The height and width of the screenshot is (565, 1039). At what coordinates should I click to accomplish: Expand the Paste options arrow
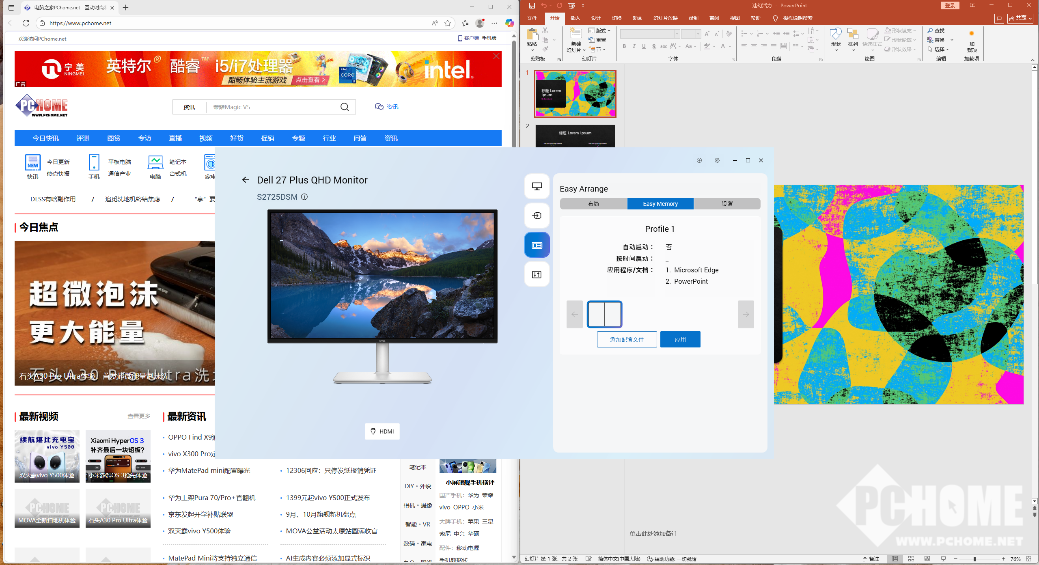[532, 50]
